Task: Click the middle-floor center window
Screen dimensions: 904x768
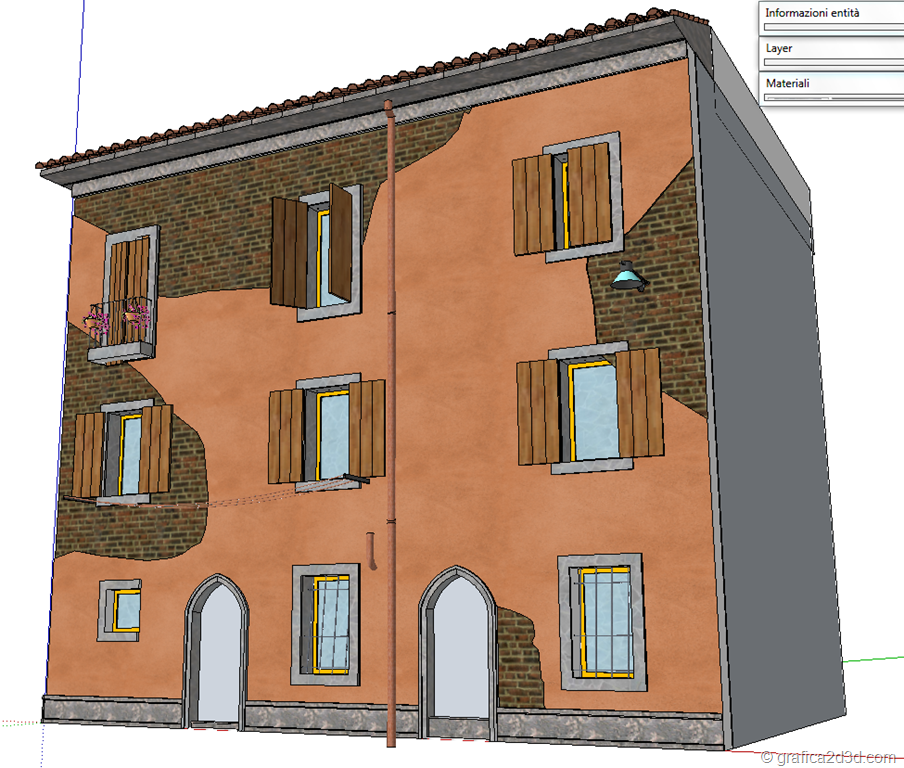Action: pos(328,437)
